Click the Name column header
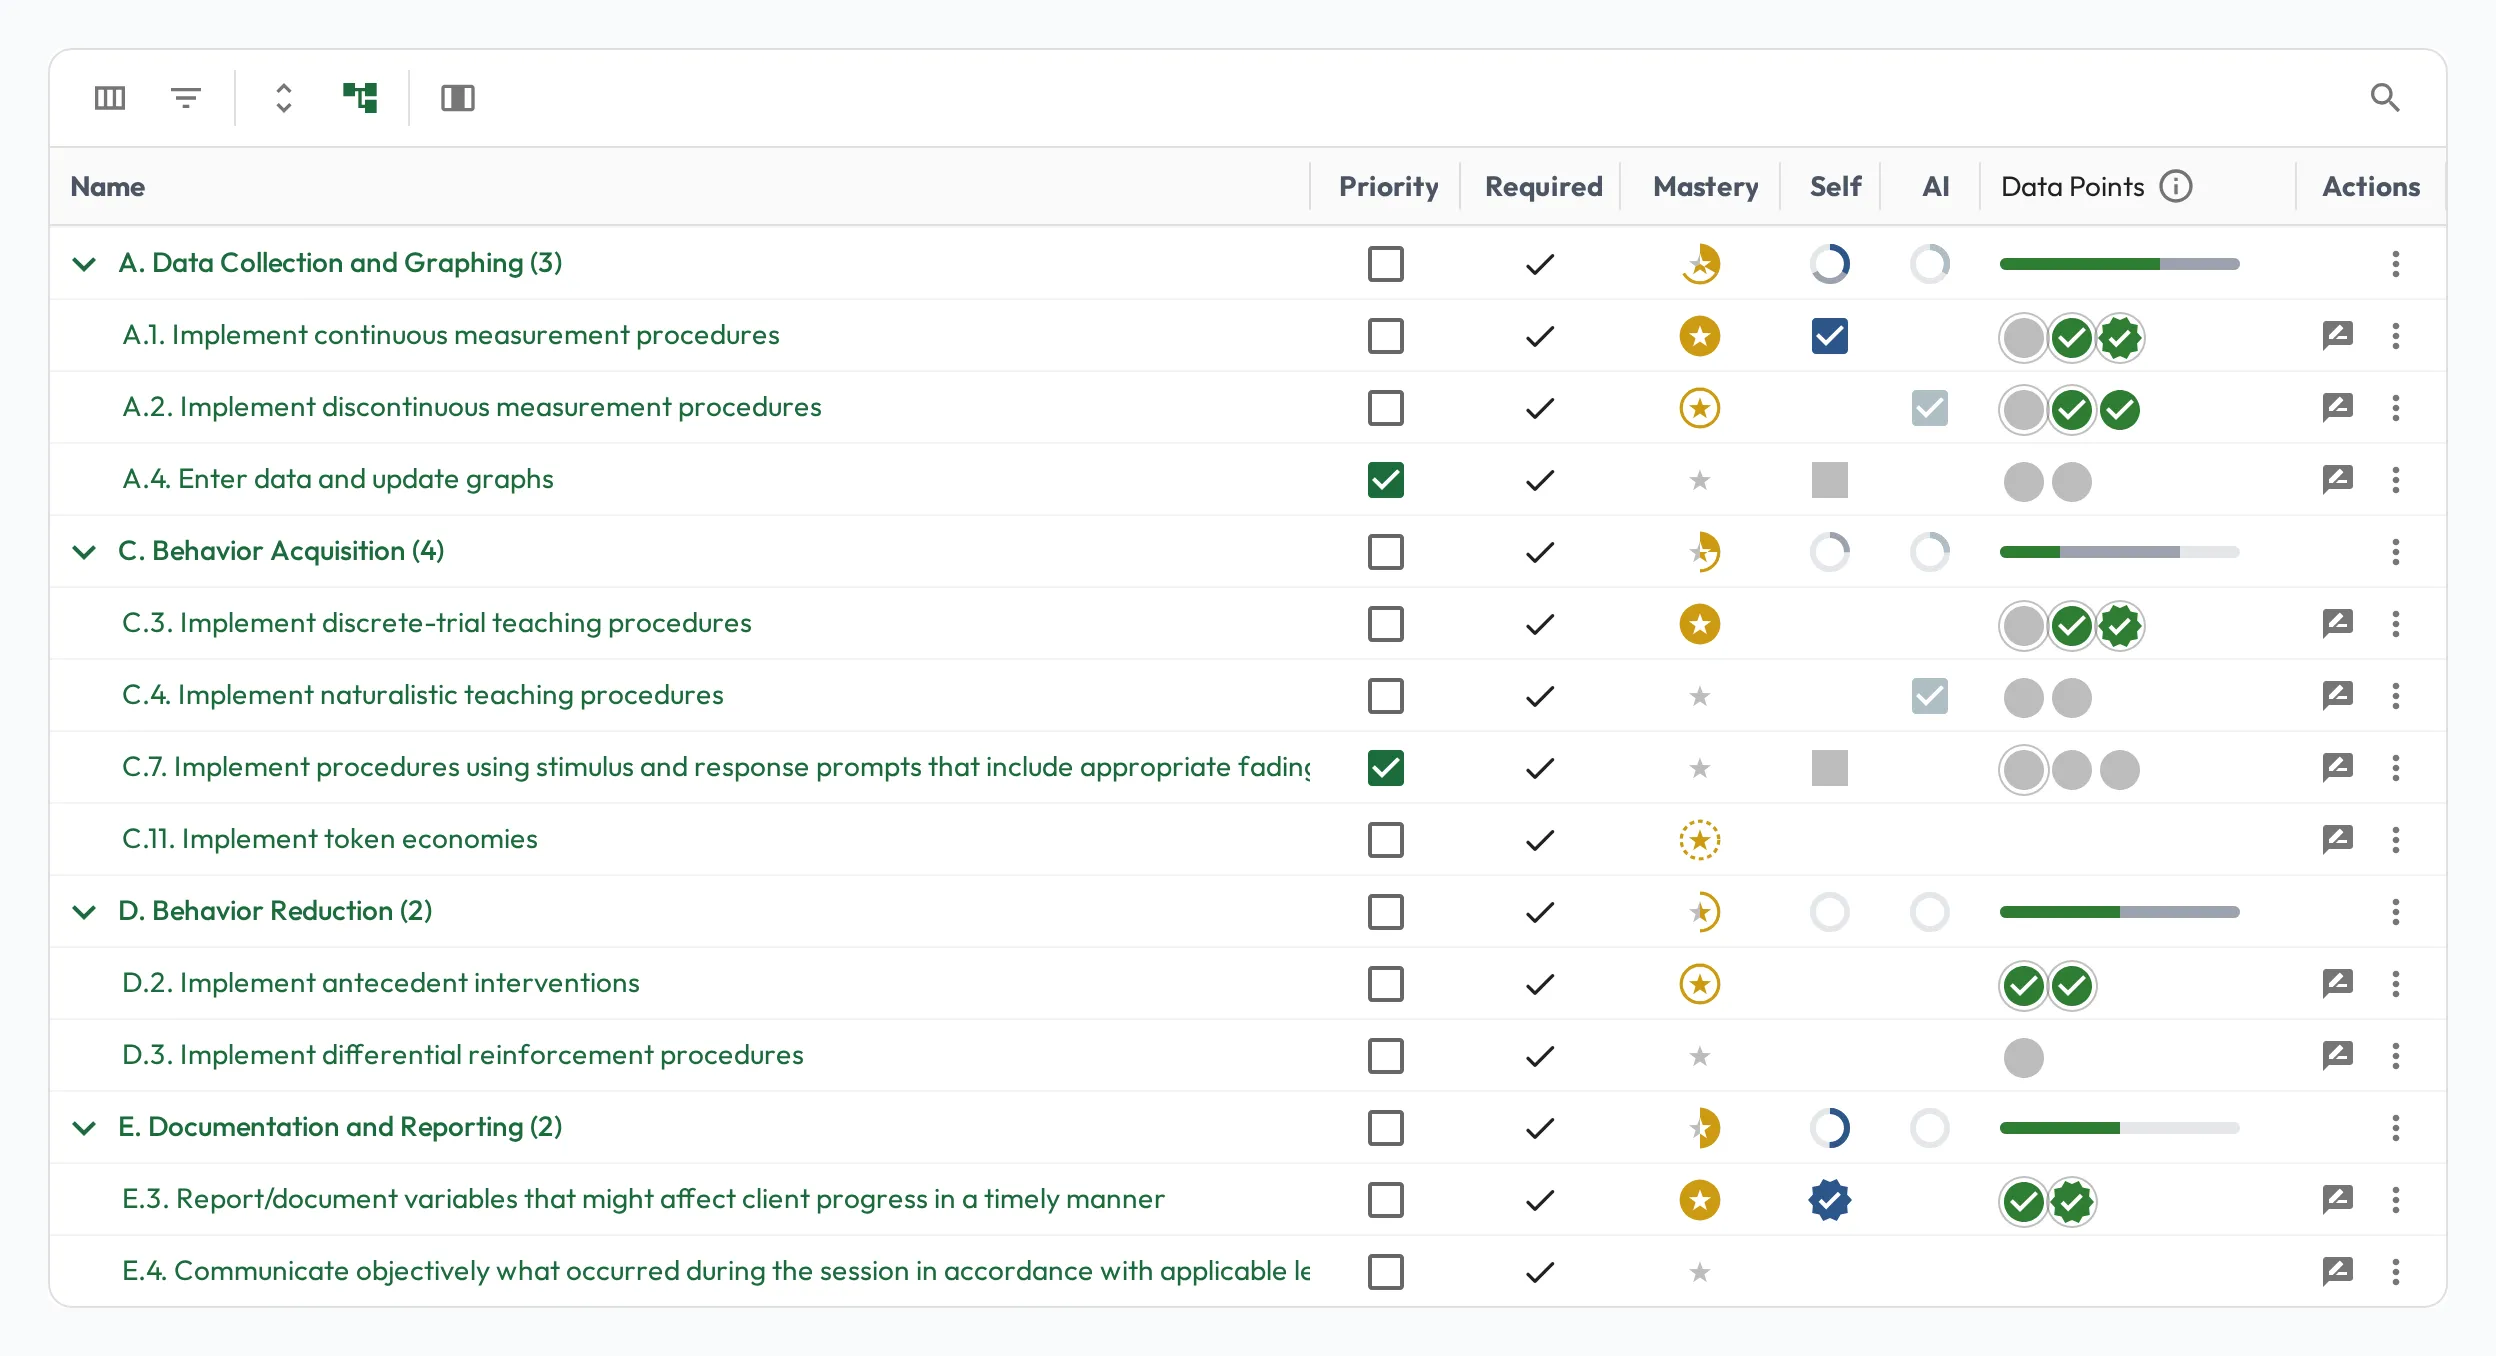 coord(108,186)
